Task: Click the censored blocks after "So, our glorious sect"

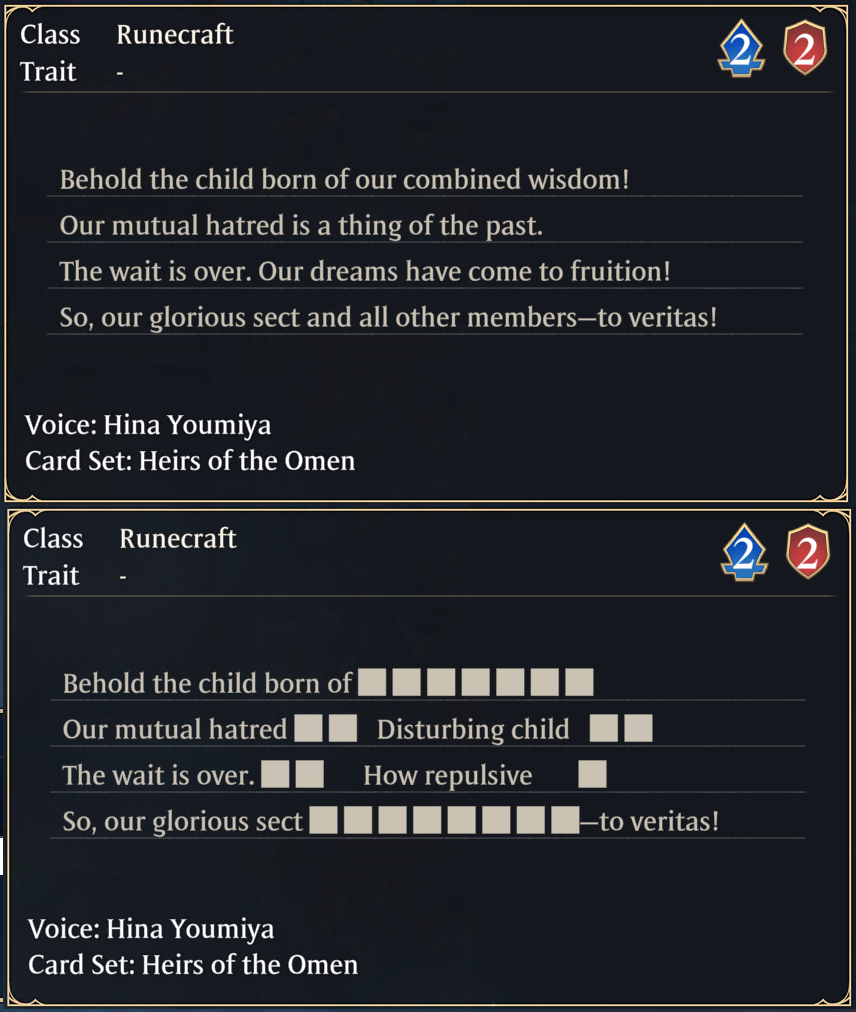Action: [444, 822]
